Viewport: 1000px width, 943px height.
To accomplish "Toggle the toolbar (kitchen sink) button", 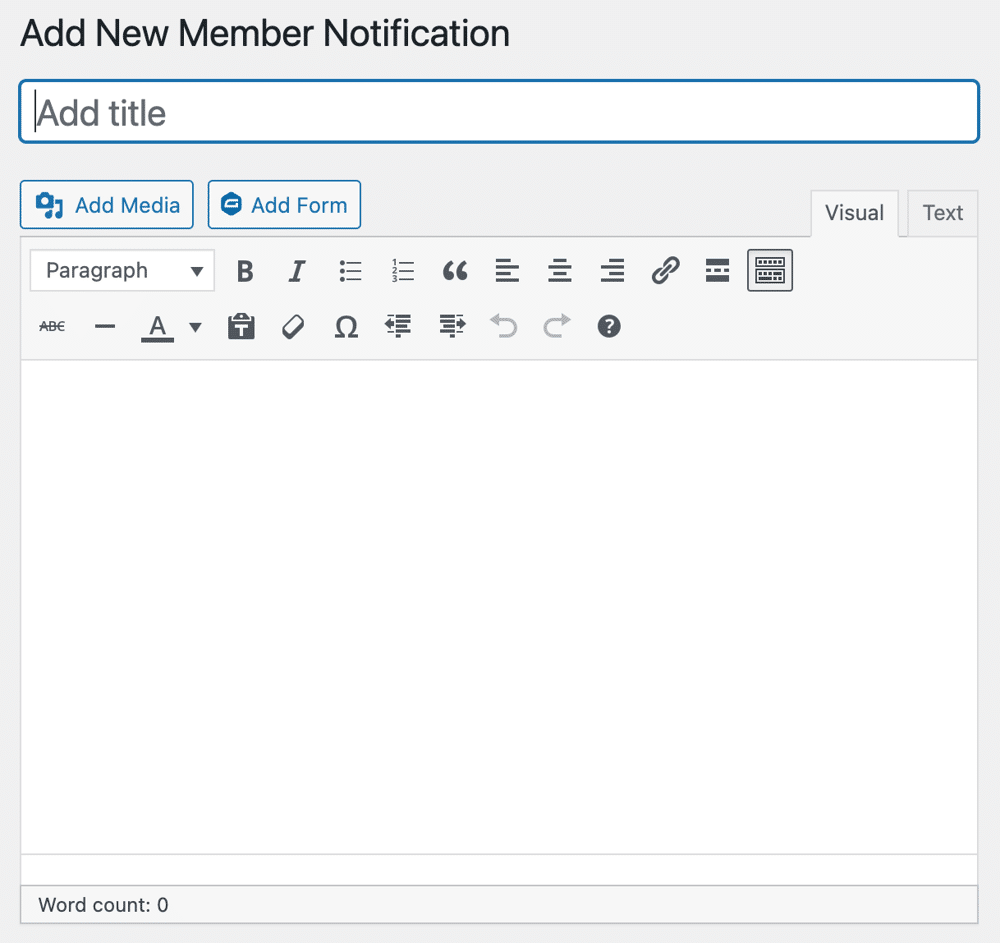I will click(x=770, y=271).
